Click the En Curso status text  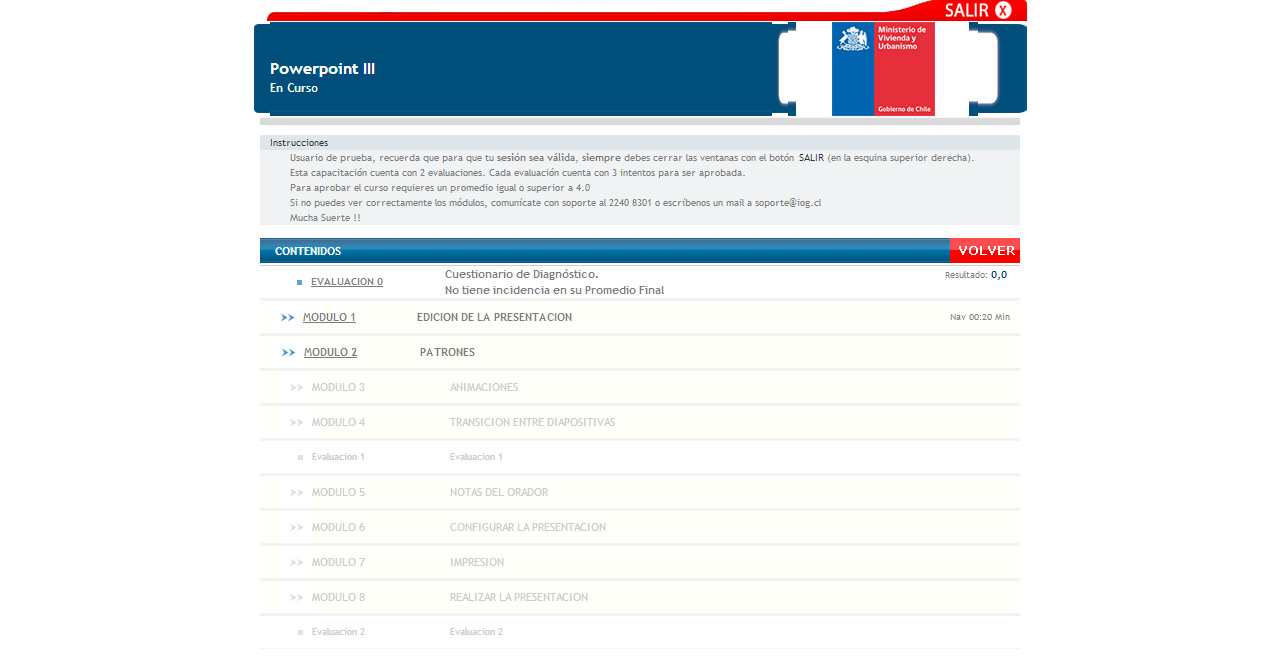point(294,88)
